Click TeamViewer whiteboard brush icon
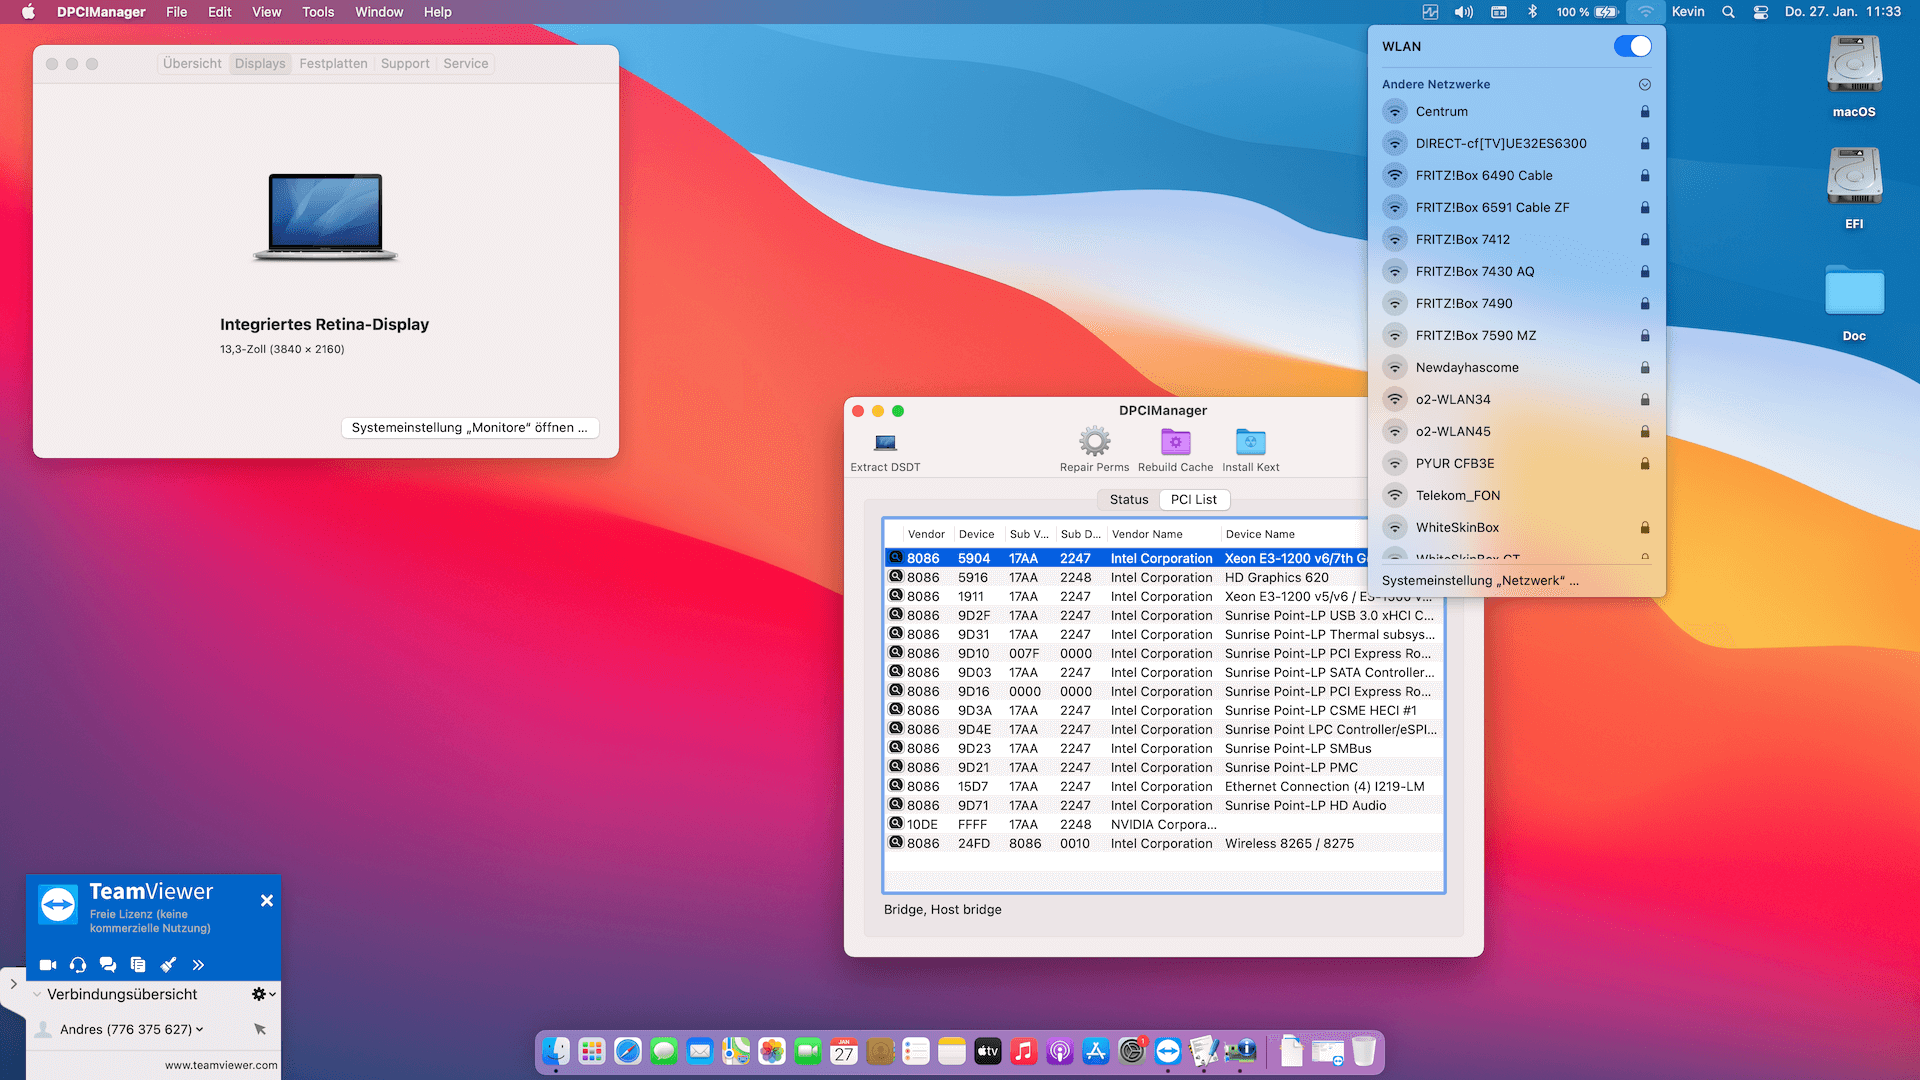Viewport: 1920px width, 1080px height. (168, 965)
